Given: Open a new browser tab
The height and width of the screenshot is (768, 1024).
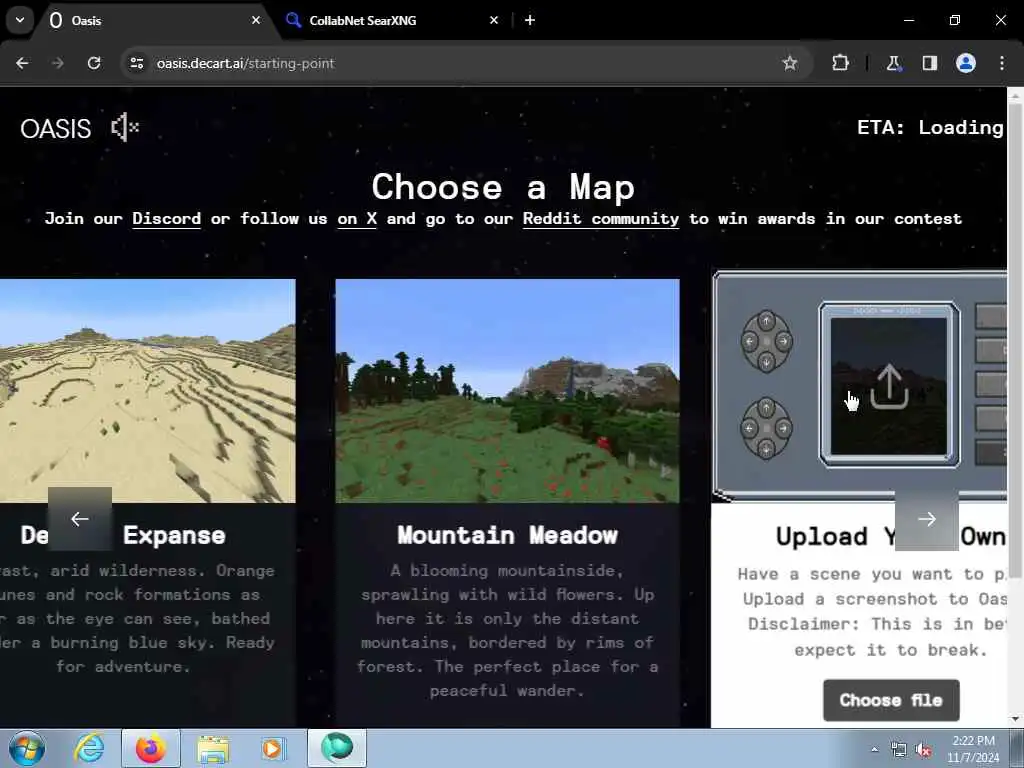Looking at the screenshot, I should click(530, 20).
